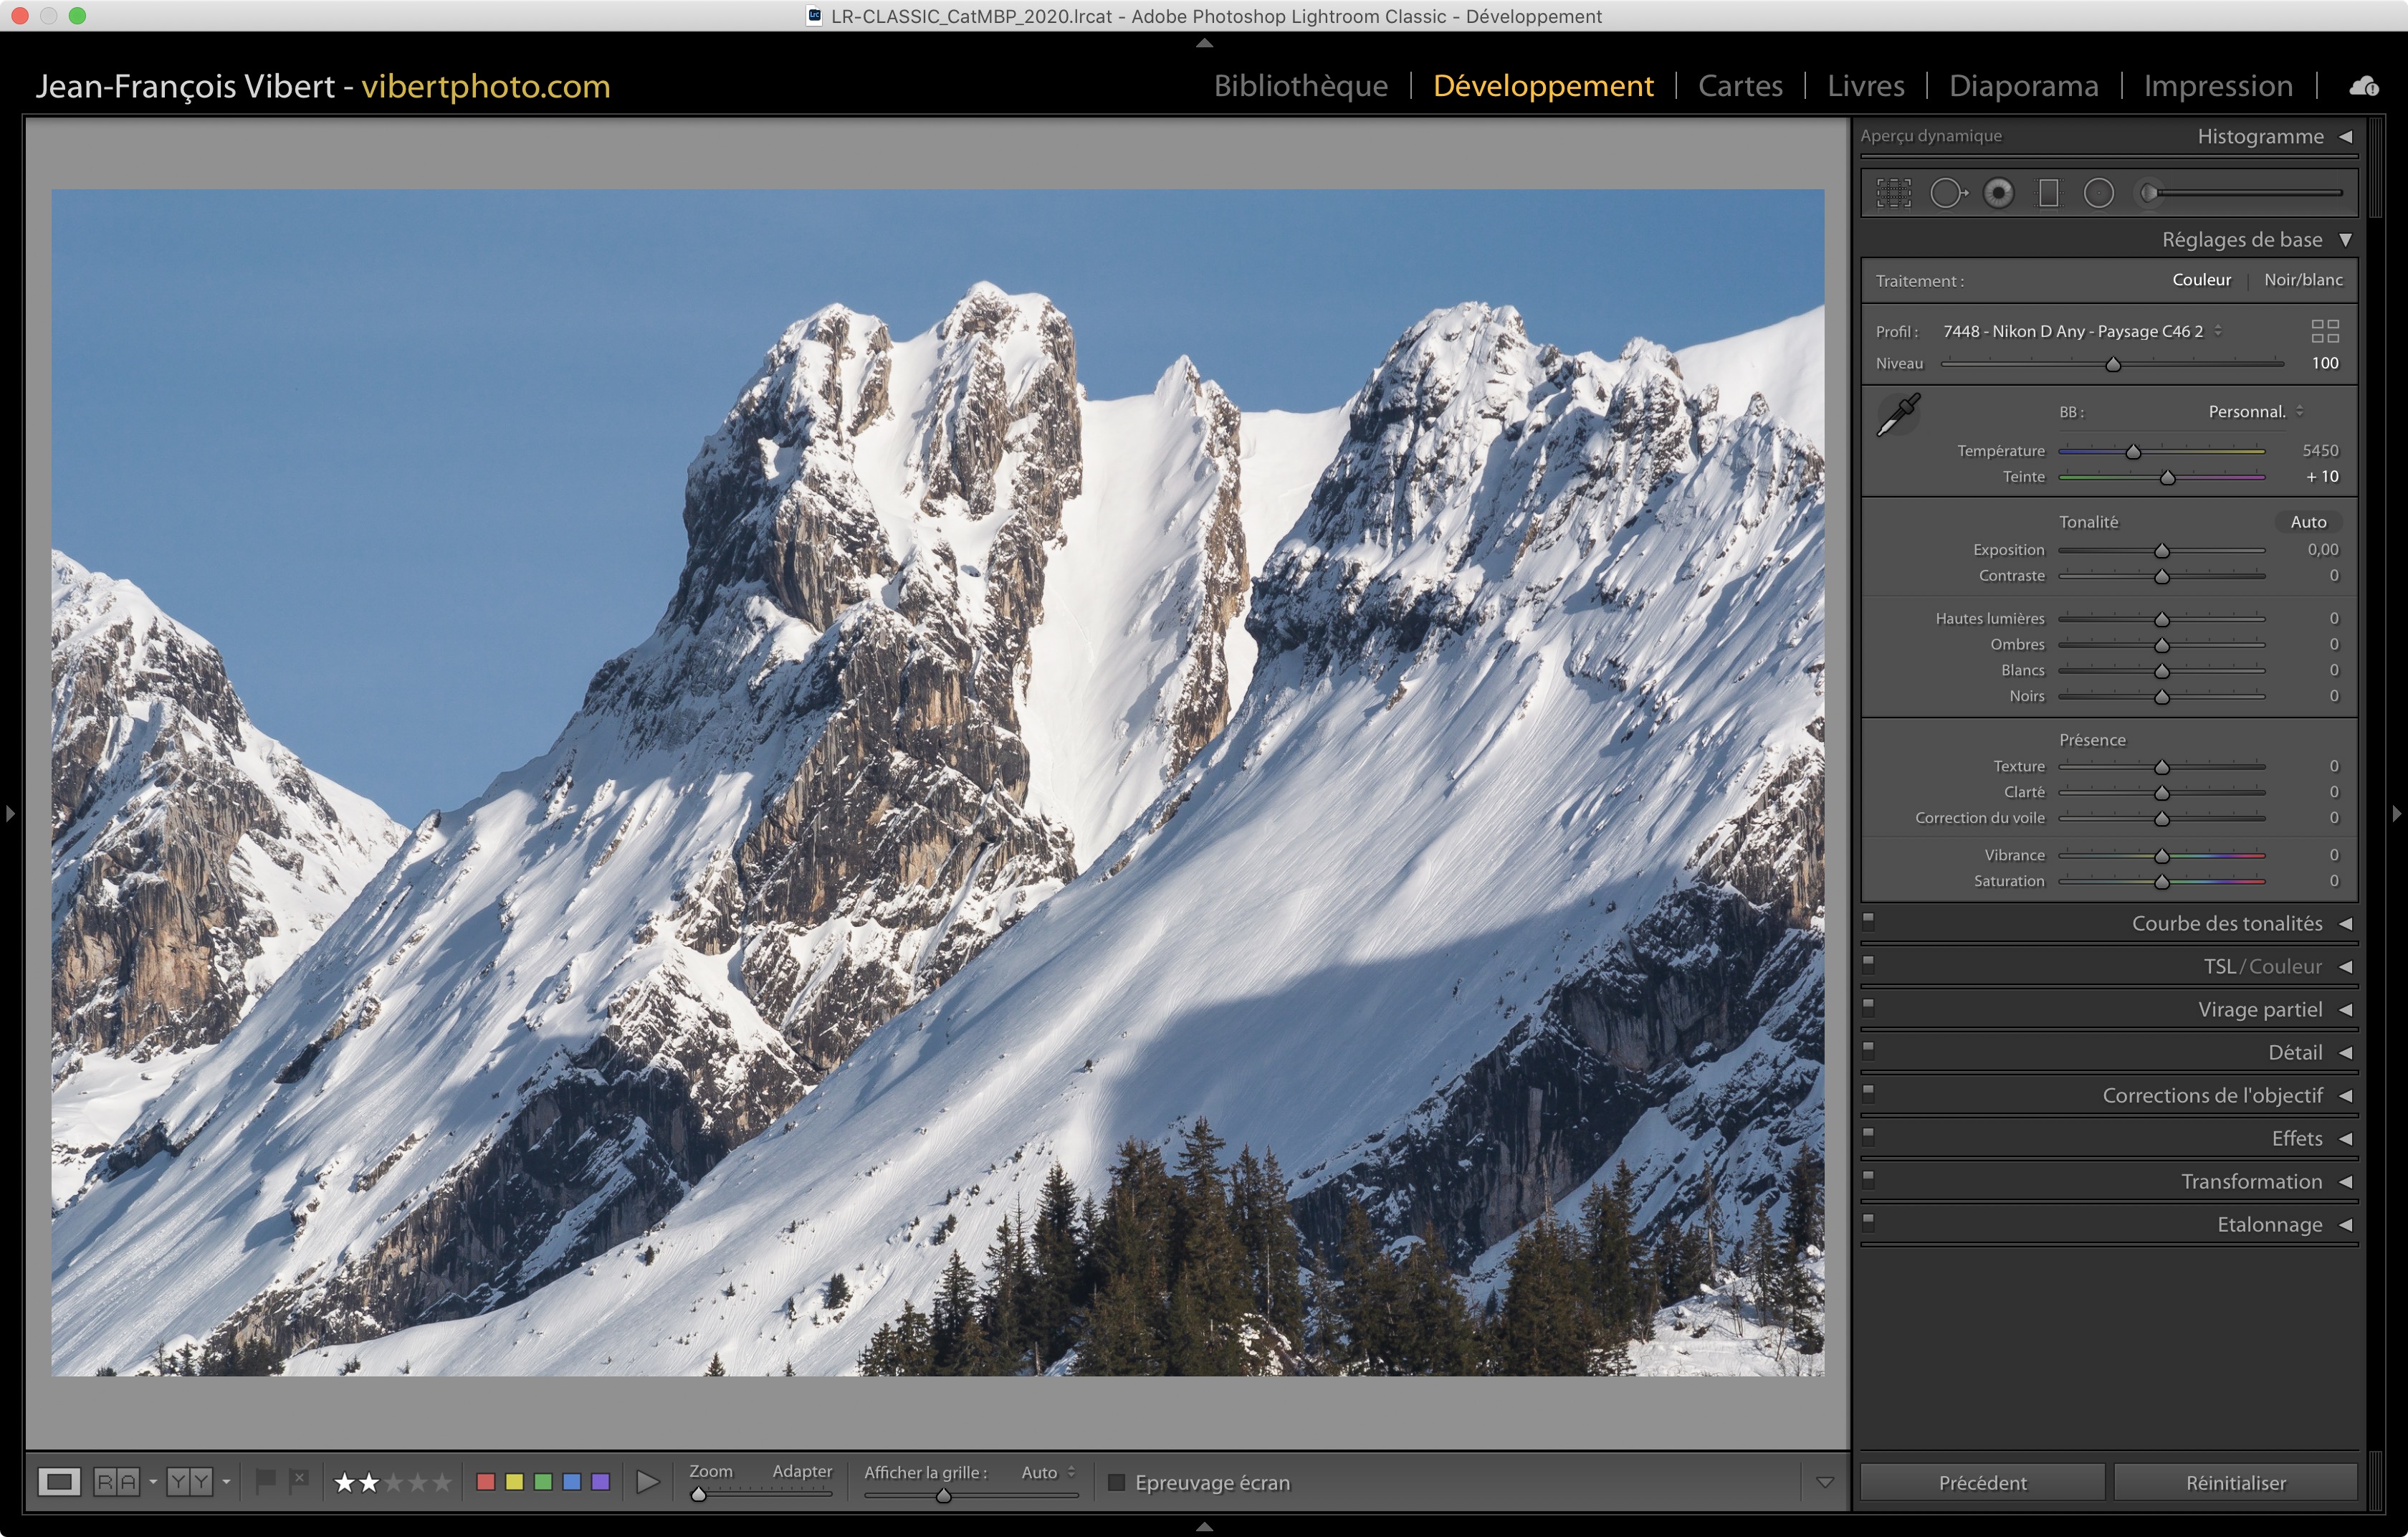Select the Radial filter tool
Image resolution: width=2408 pixels, height=1537 pixels.
coord(2098,193)
